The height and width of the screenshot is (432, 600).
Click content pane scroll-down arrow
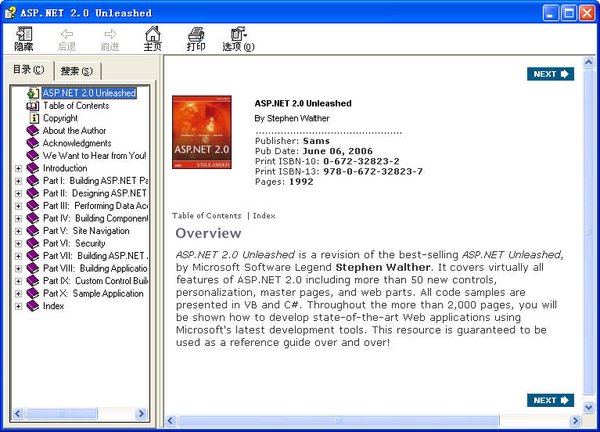pos(589,407)
